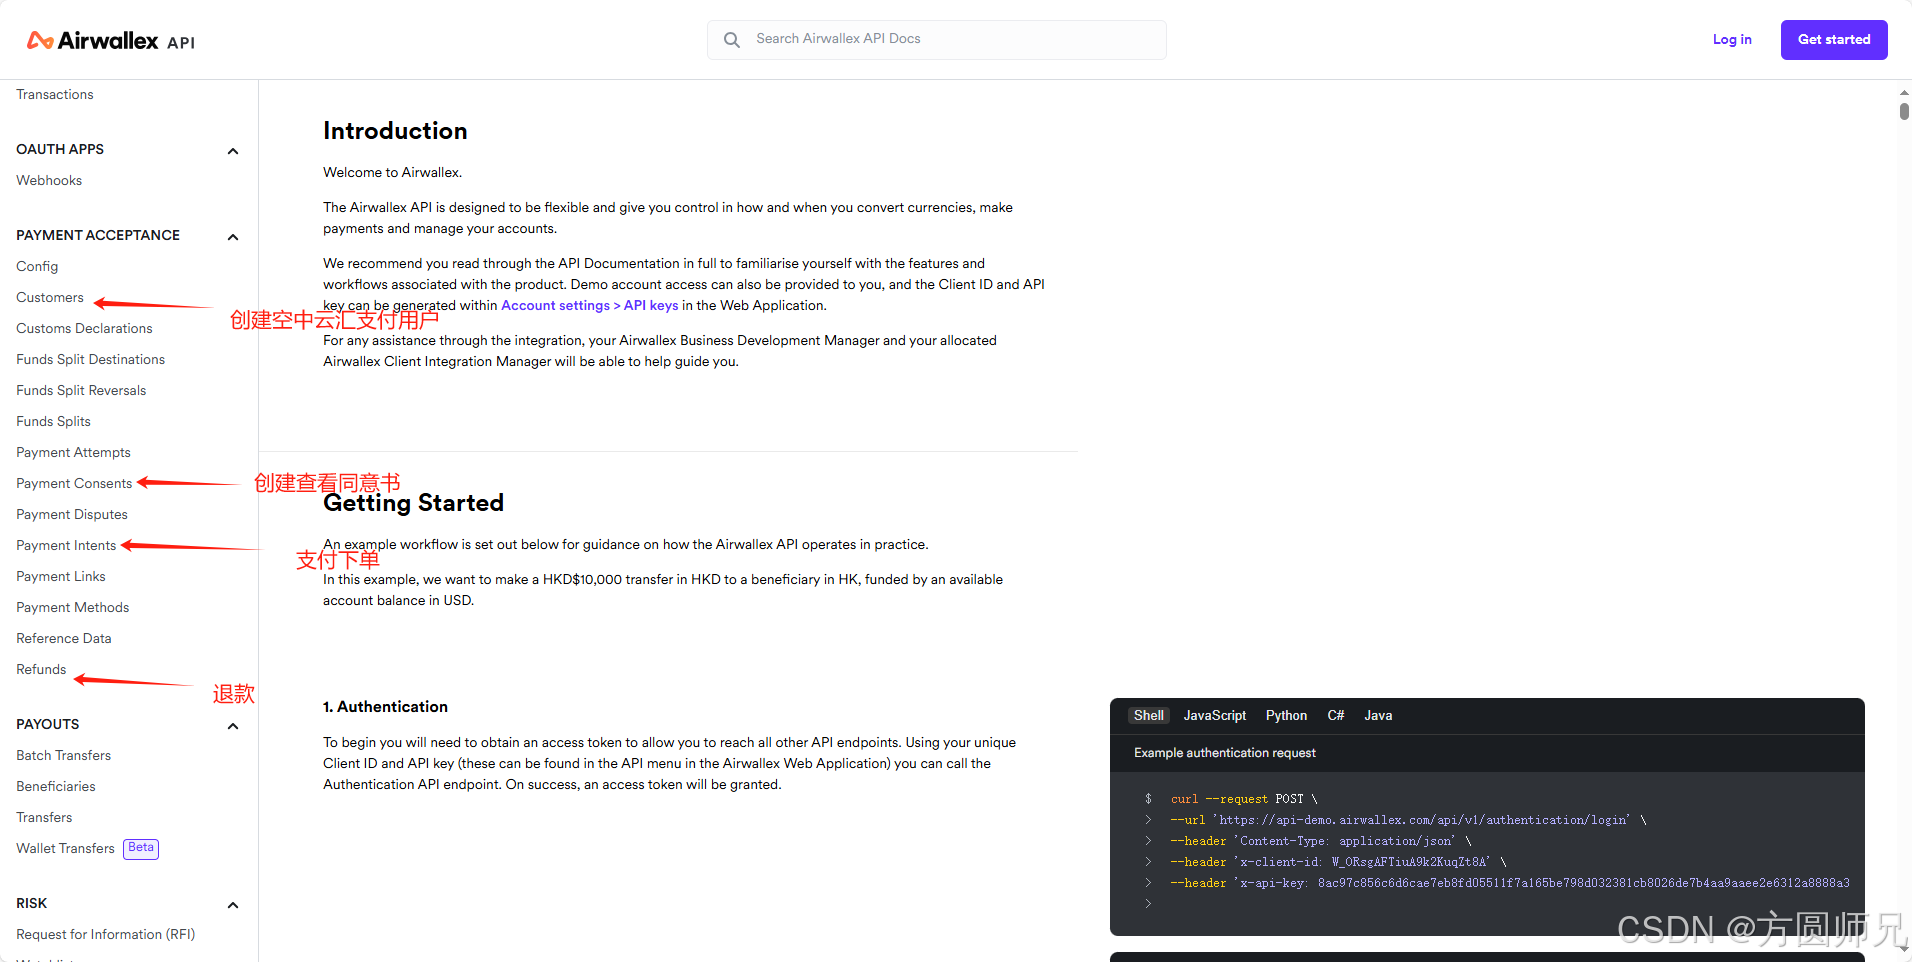Open Batch Transfers page
The width and height of the screenshot is (1912, 962).
click(x=63, y=755)
